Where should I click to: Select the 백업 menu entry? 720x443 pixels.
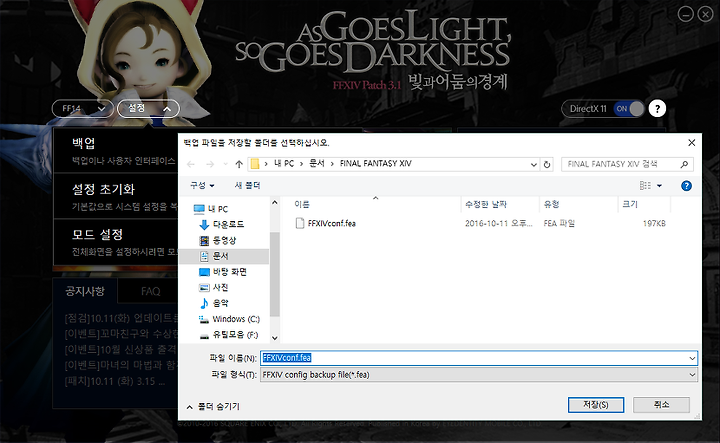pos(116,151)
